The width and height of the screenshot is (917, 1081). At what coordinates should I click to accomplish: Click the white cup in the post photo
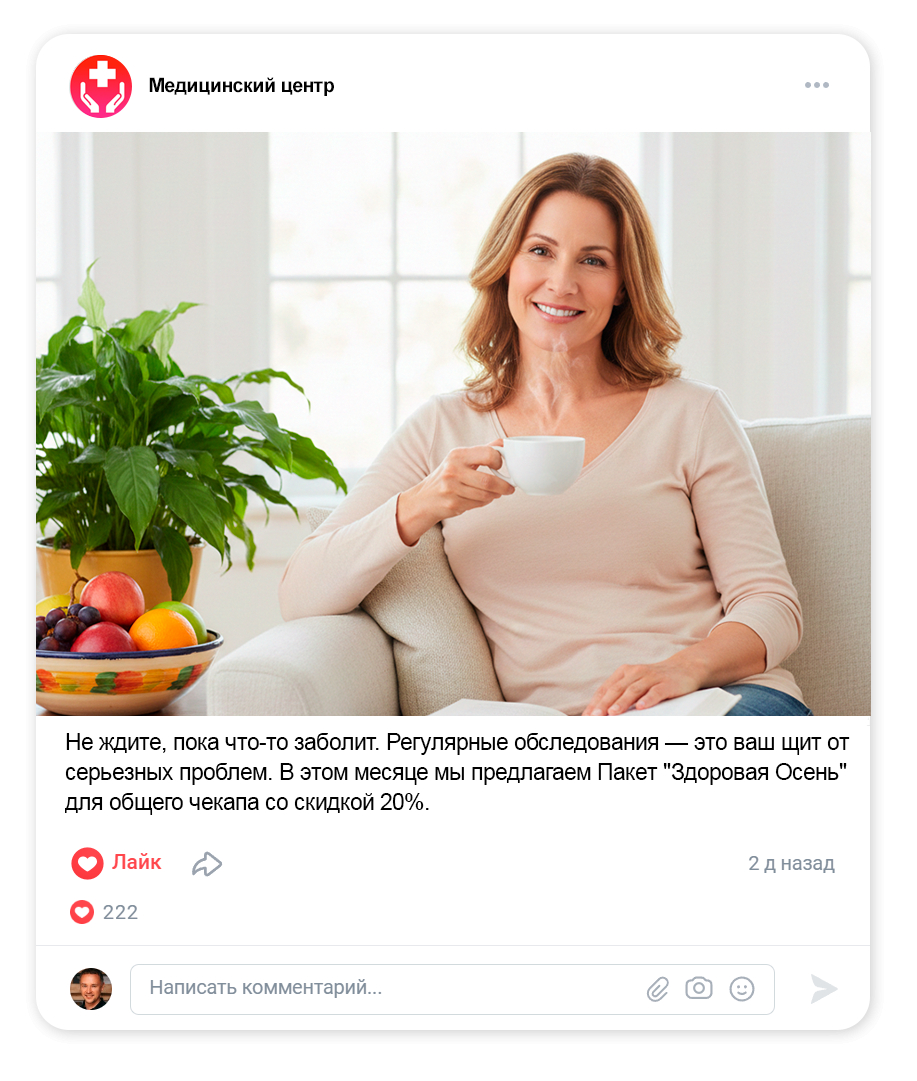coord(539,463)
